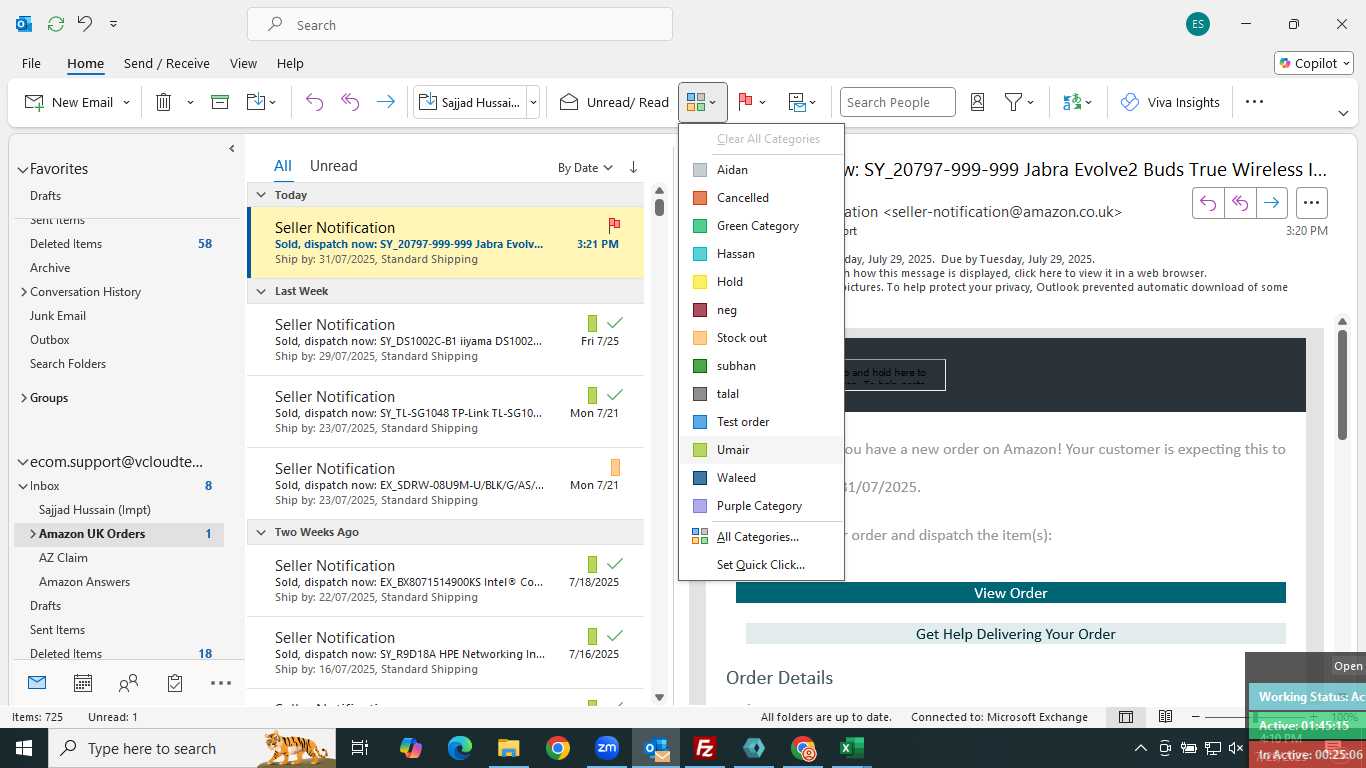Viewport: 1366px width, 768px height.
Task: Toggle Unread/ Read status button
Action: [x=614, y=102]
